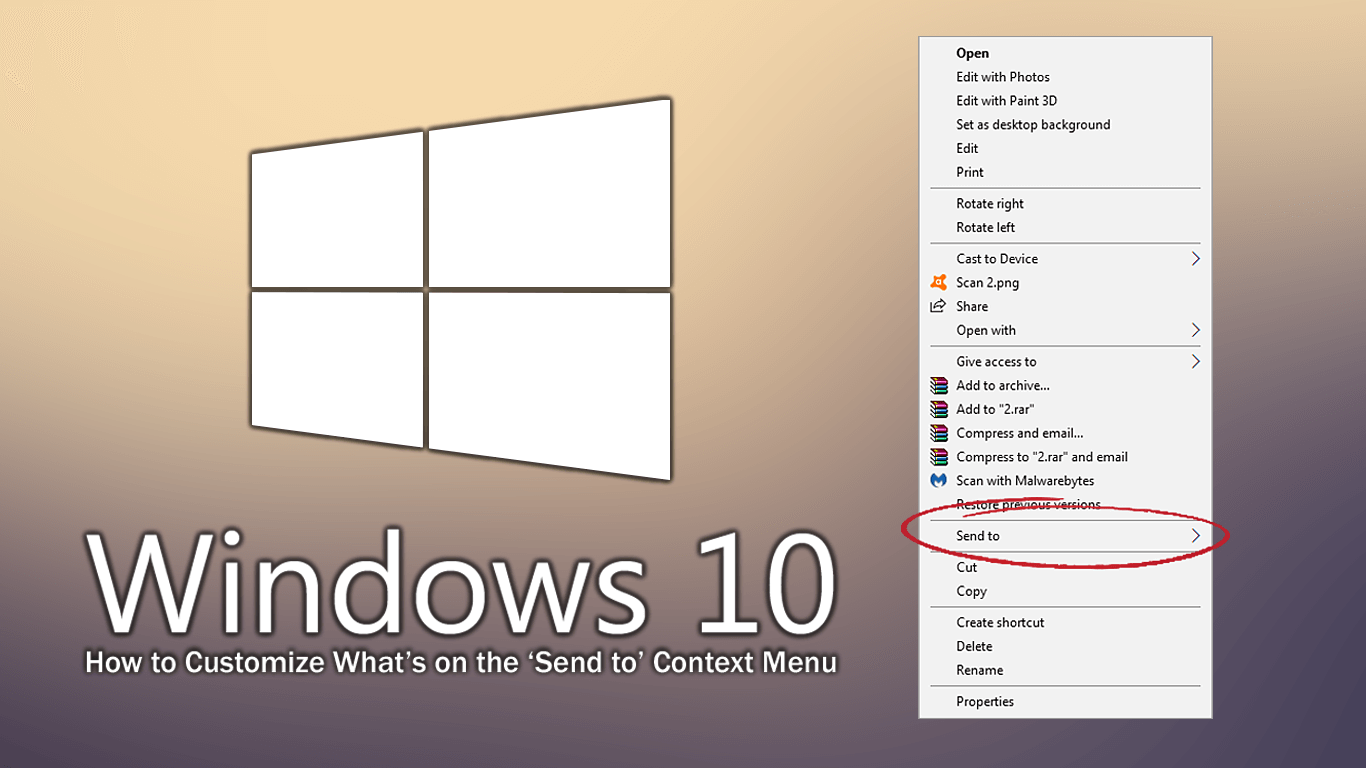Open the Send to entry
Viewport: 1366px width, 768px height.
978,536
